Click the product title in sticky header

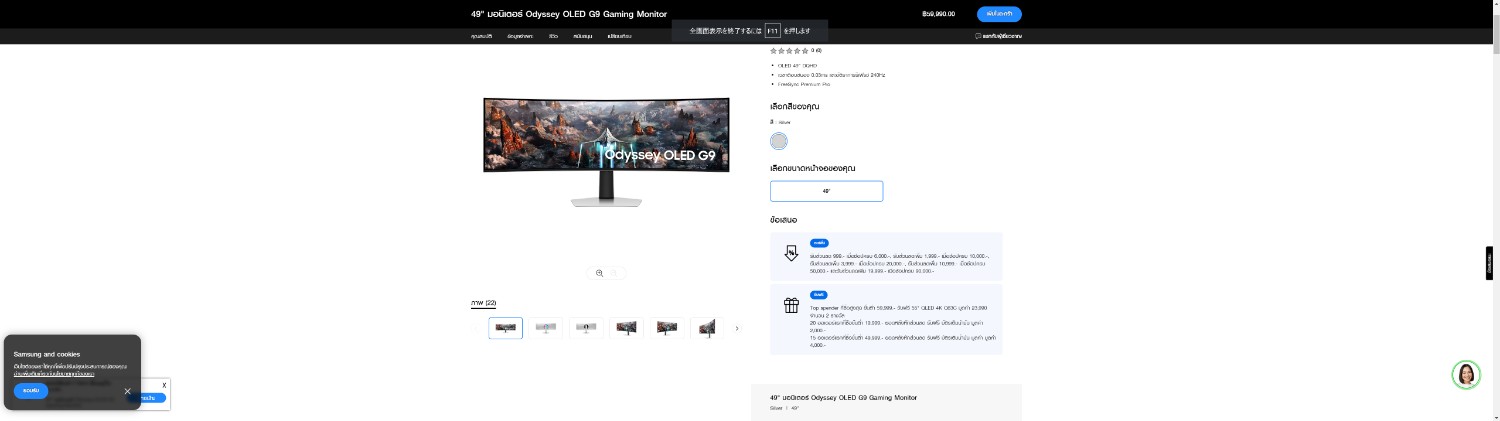[x=569, y=14]
